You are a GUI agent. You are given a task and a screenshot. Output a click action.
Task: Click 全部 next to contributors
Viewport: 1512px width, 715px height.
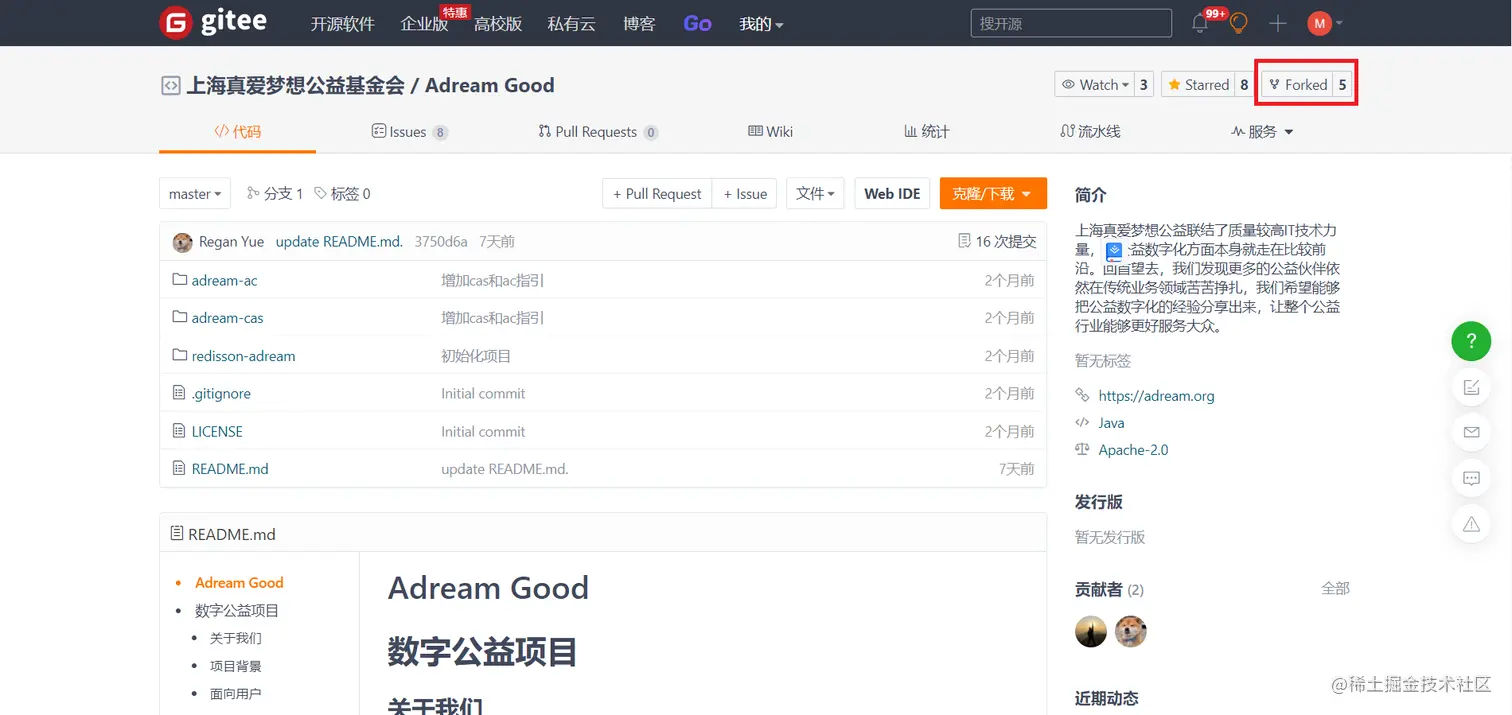1335,588
